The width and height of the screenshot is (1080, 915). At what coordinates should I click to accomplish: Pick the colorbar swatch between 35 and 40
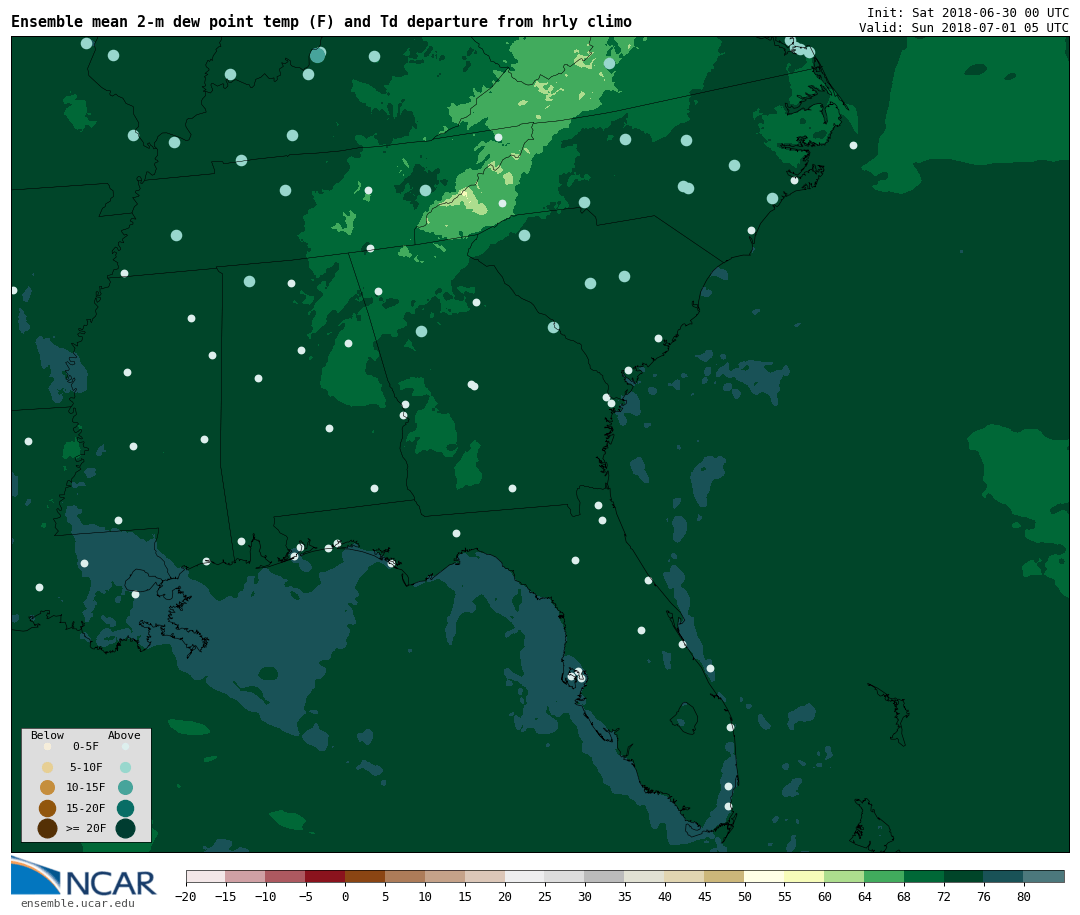[x=645, y=876]
